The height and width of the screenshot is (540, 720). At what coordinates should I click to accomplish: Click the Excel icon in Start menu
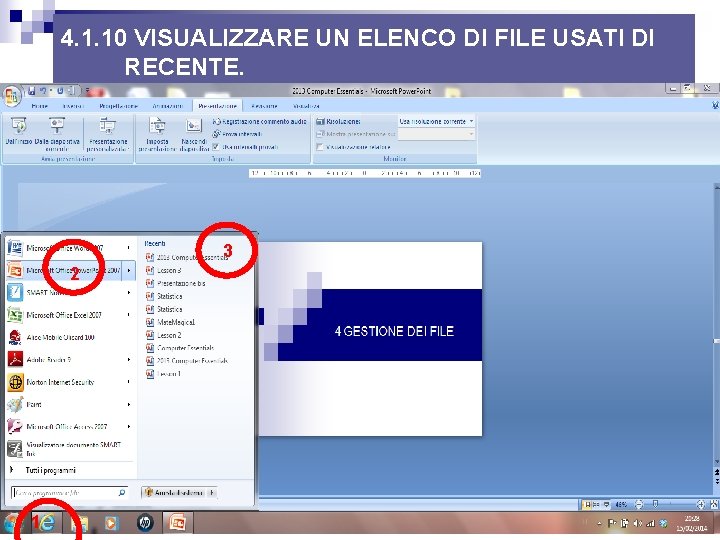[x=15, y=315]
